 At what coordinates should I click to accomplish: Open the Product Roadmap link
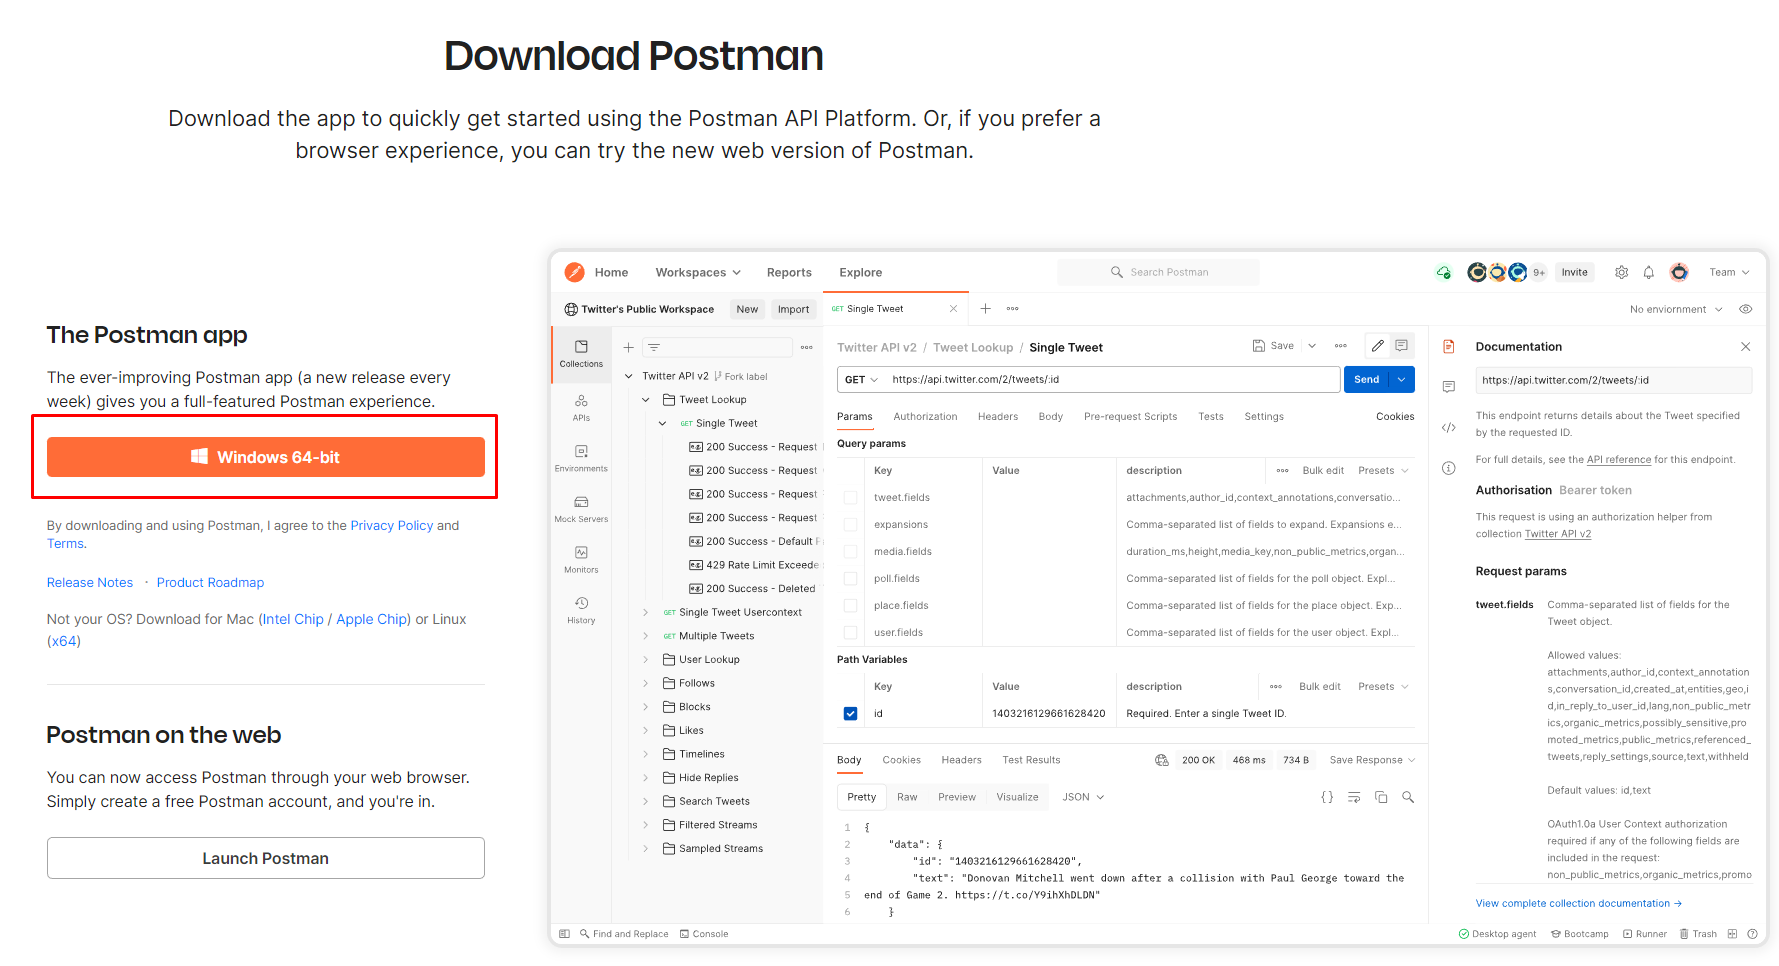210,582
